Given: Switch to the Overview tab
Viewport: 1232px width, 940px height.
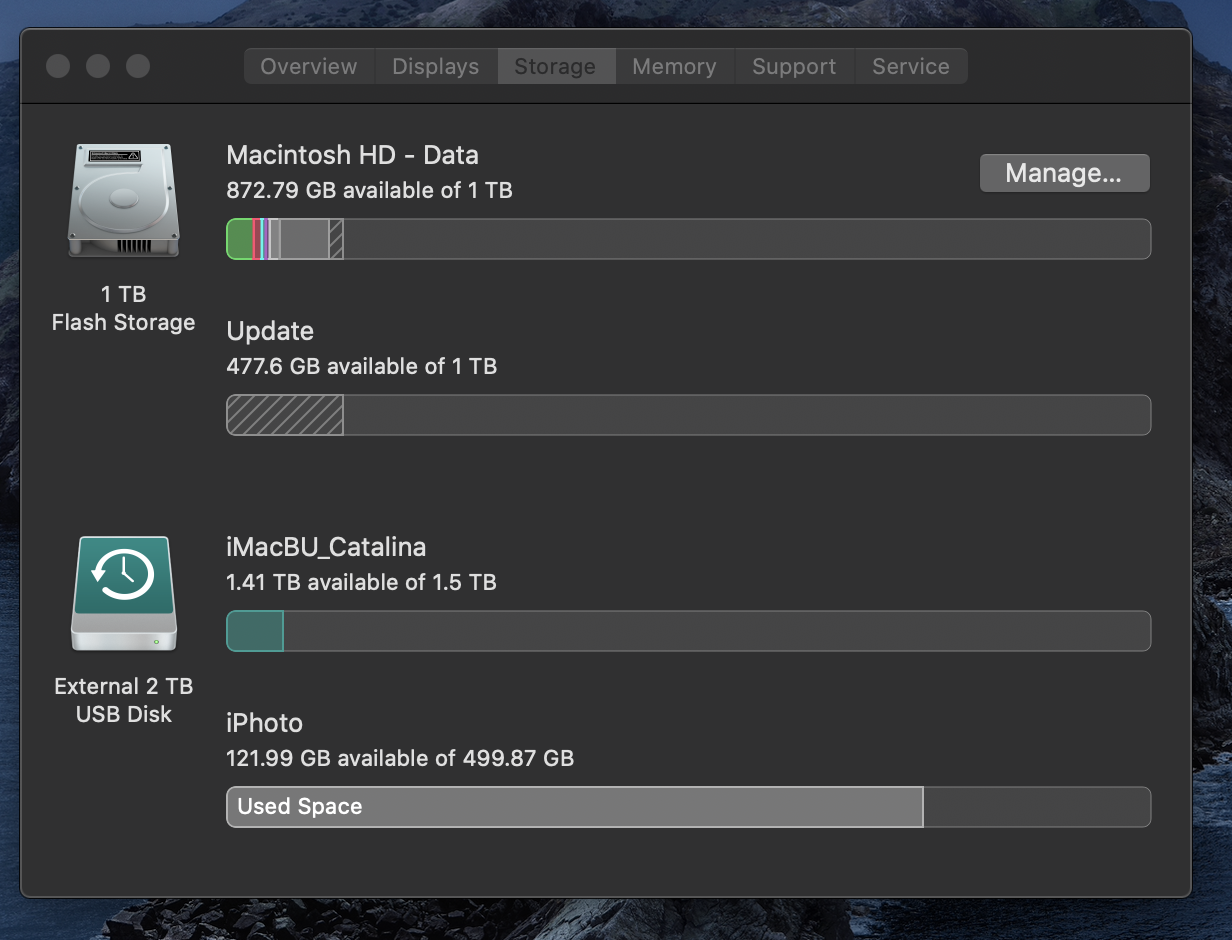Looking at the screenshot, I should (x=309, y=66).
